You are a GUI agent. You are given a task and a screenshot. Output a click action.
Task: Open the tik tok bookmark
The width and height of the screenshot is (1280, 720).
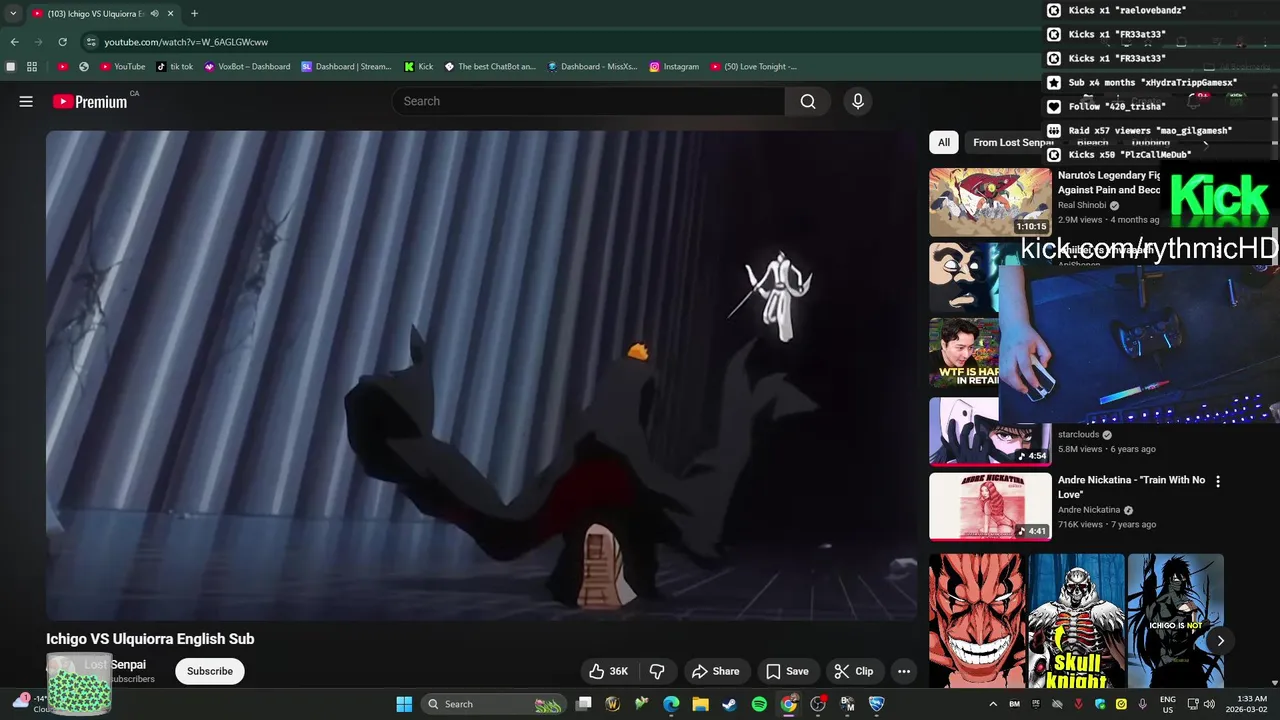(175, 67)
